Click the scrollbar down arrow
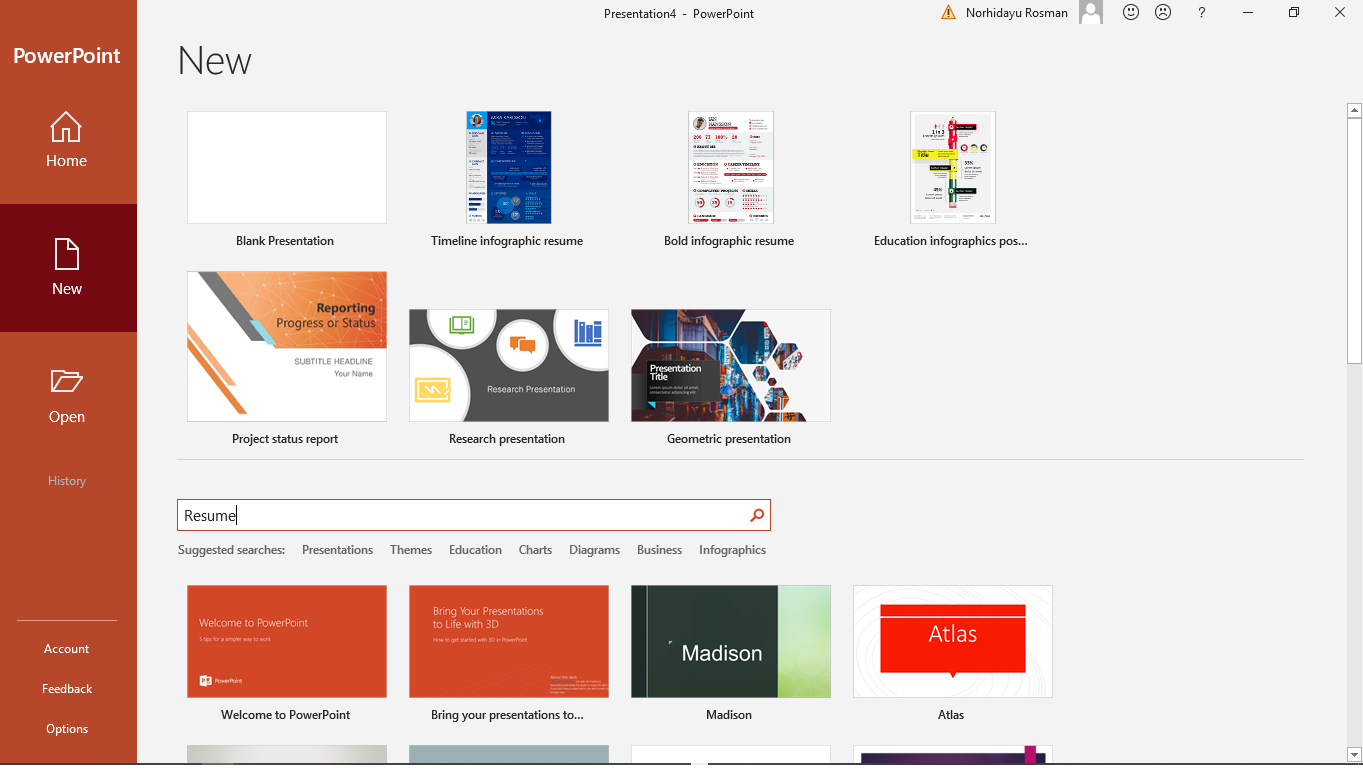 pyautogui.click(x=1354, y=753)
